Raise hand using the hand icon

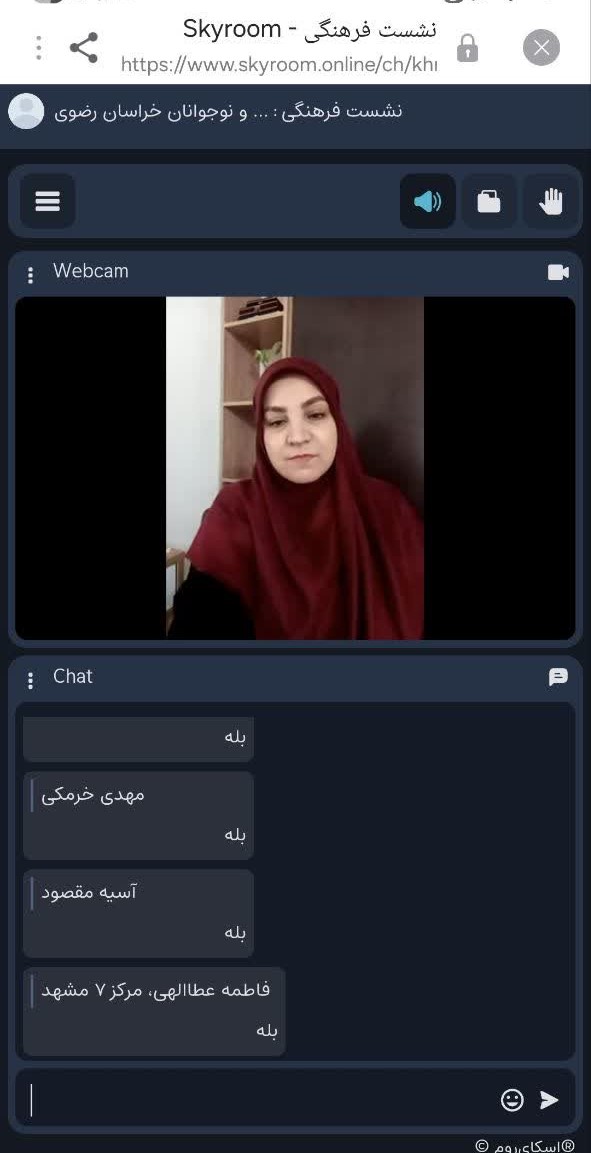(551, 201)
